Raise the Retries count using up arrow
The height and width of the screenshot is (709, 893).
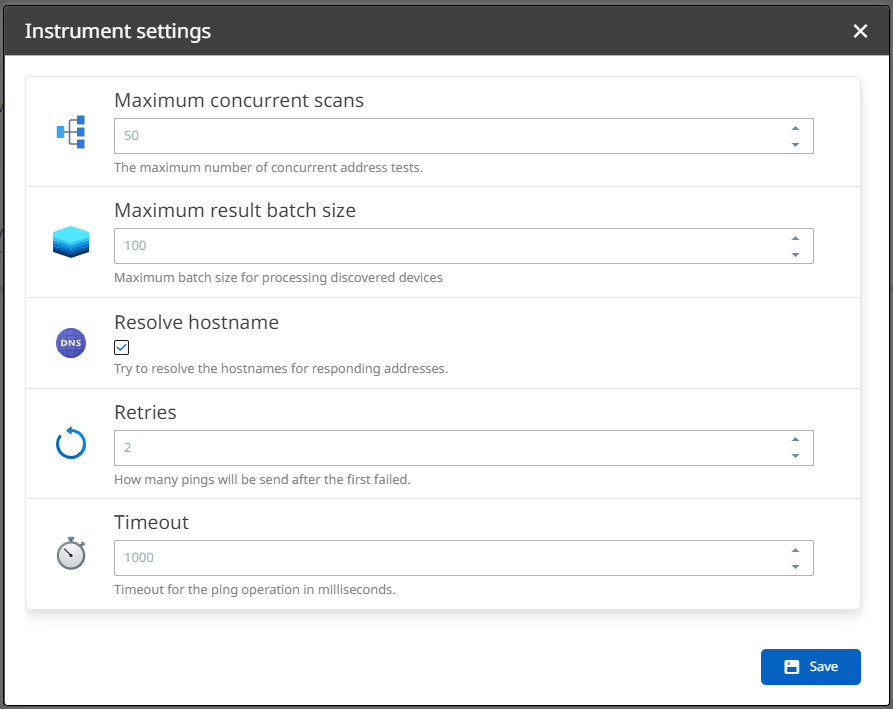pos(795,439)
